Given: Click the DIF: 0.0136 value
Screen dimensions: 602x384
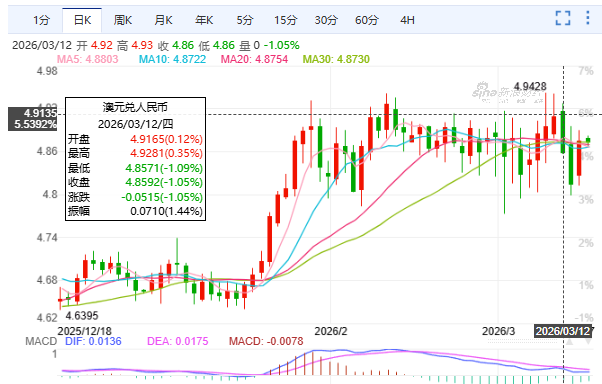Looking at the screenshot, I should coord(93,341).
